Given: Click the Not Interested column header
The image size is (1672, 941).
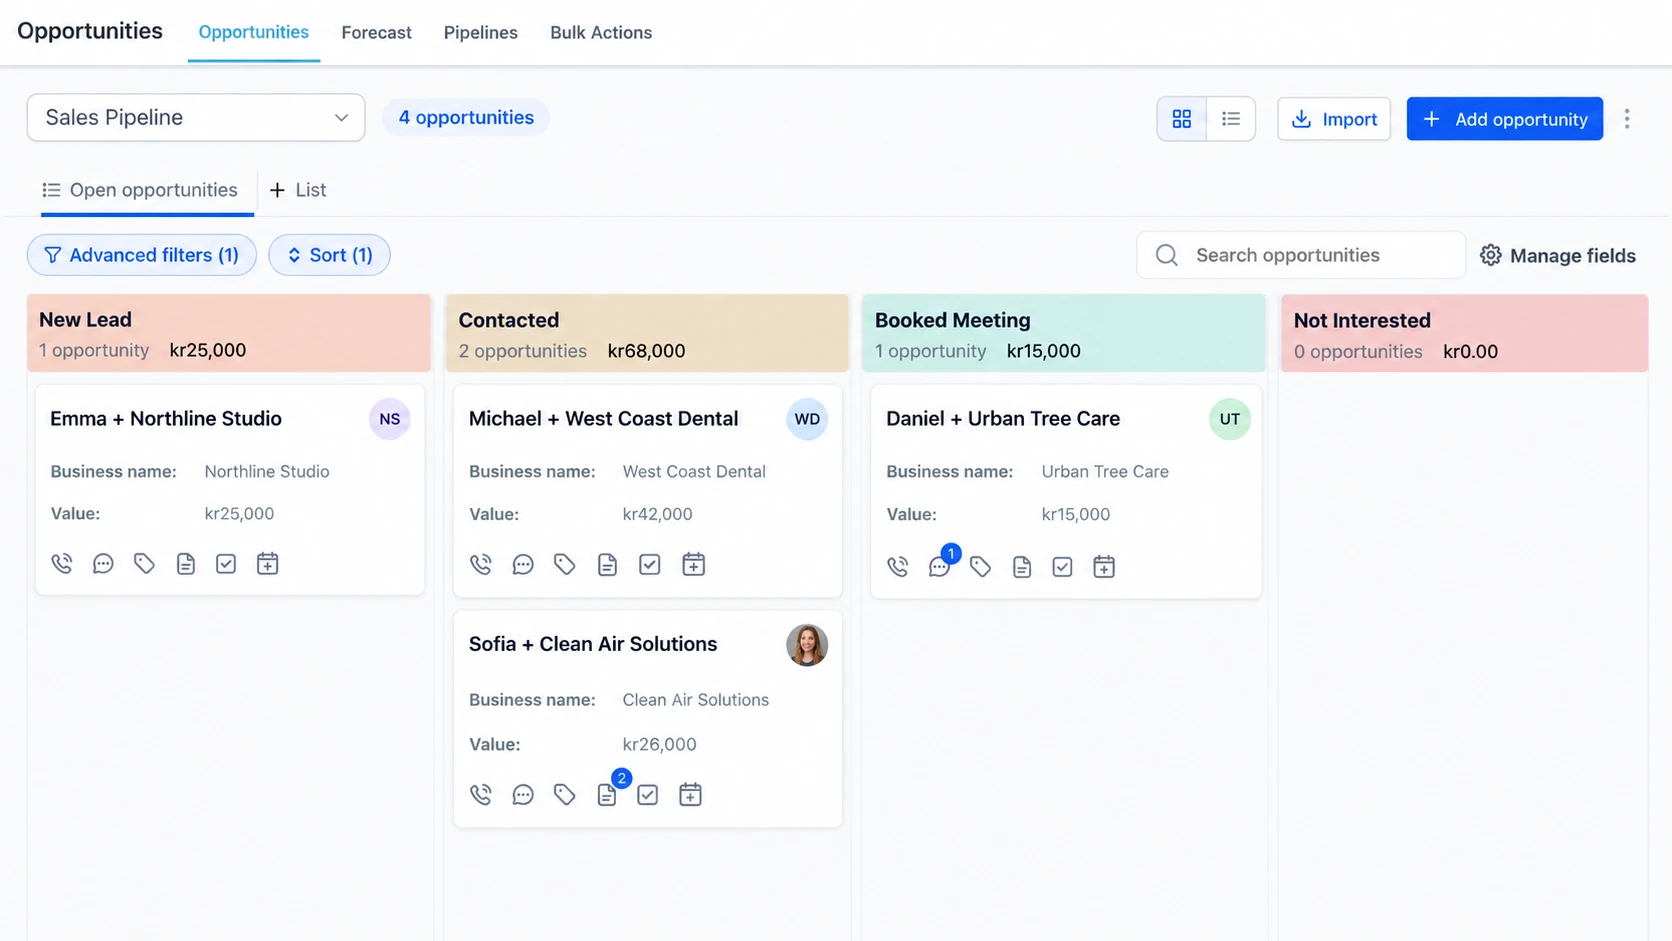Looking at the screenshot, I should point(1465,334).
